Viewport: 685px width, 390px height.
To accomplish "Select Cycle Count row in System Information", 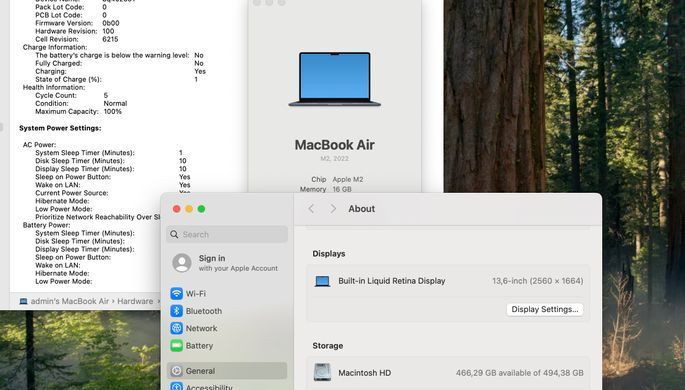I will 72,95.
